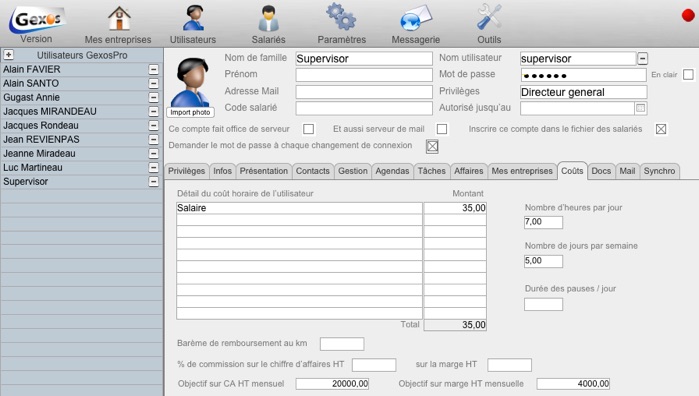Click the Code salarié input field
This screenshot has width=699, height=396.
364,108
